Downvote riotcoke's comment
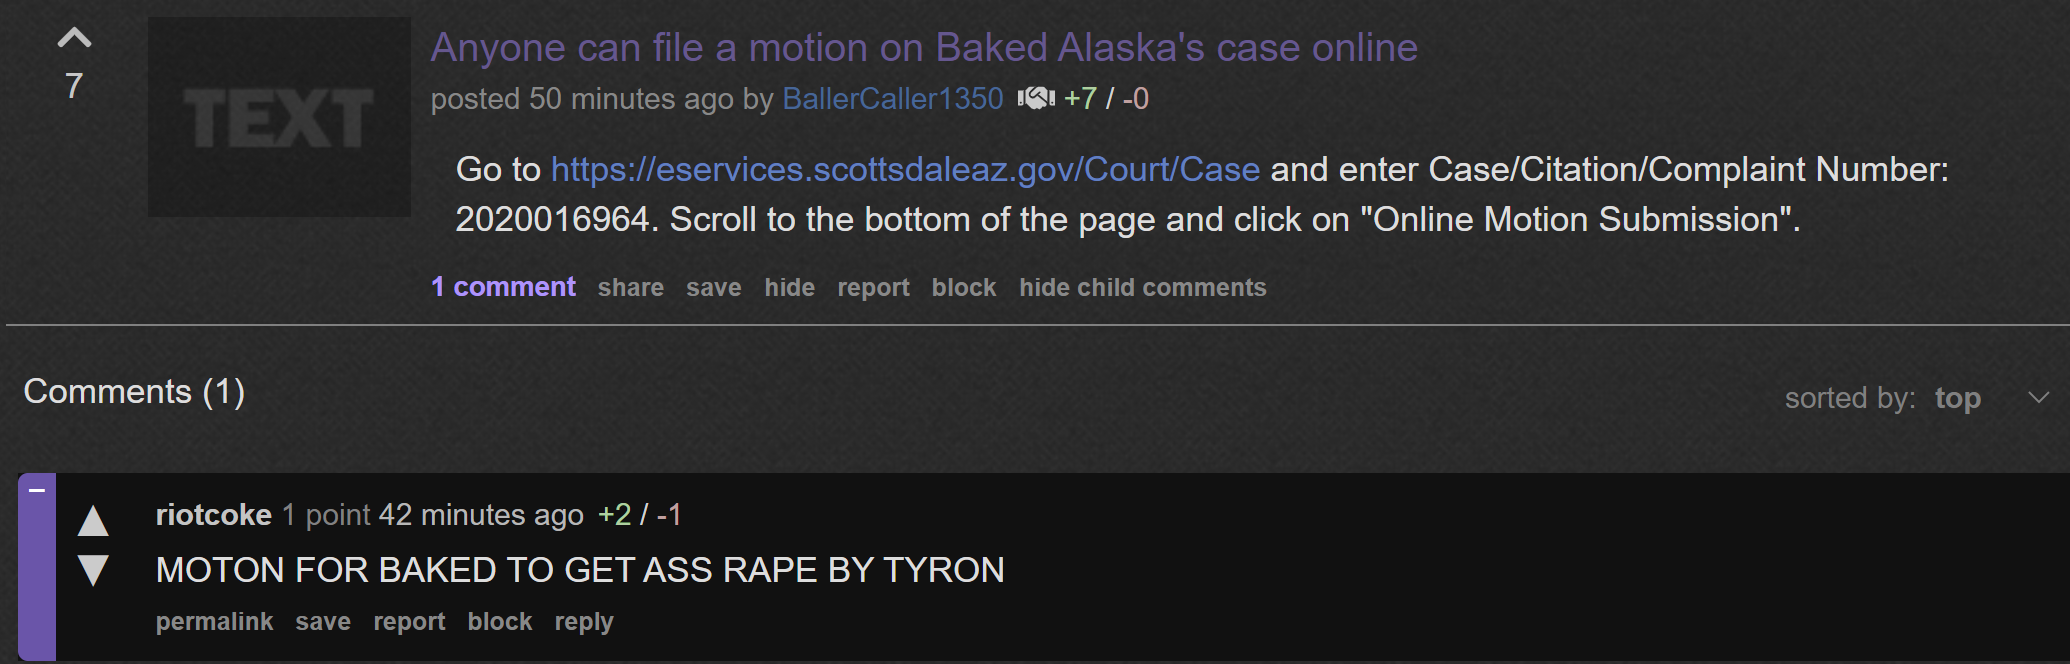This screenshot has height=664, width=2070. (x=93, y=570)
